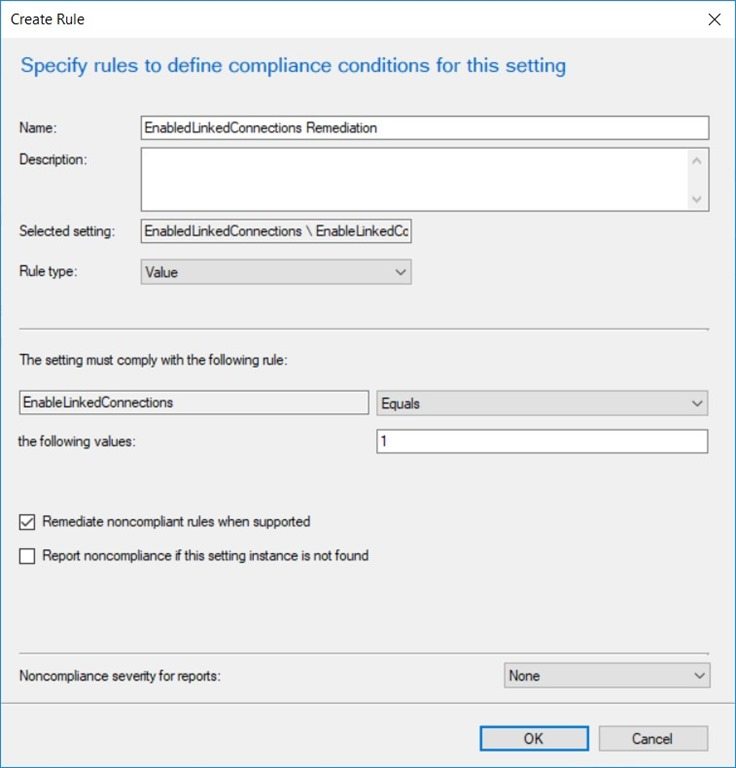
Task: Click the "Name:" label
Action: click(38, 128)
